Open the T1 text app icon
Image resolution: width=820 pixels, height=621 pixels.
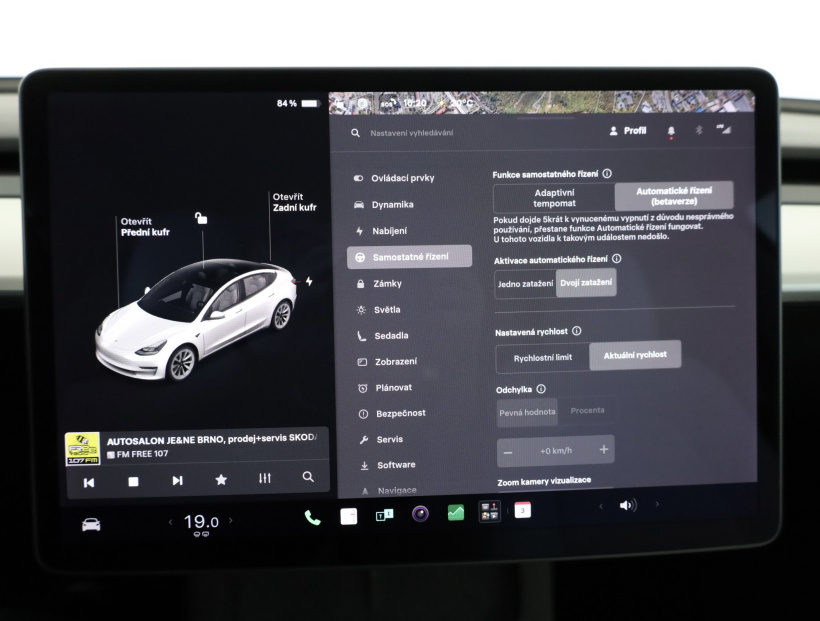pos(384,515)
